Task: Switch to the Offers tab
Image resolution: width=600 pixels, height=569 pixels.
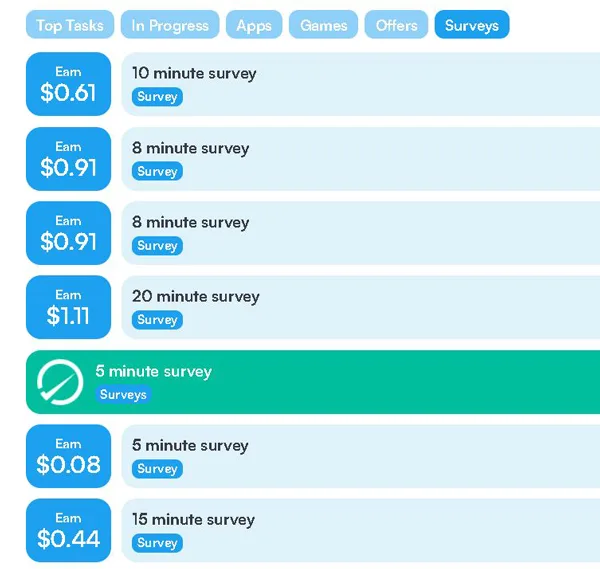Action: pyautogui.click(x=396, y=25)
